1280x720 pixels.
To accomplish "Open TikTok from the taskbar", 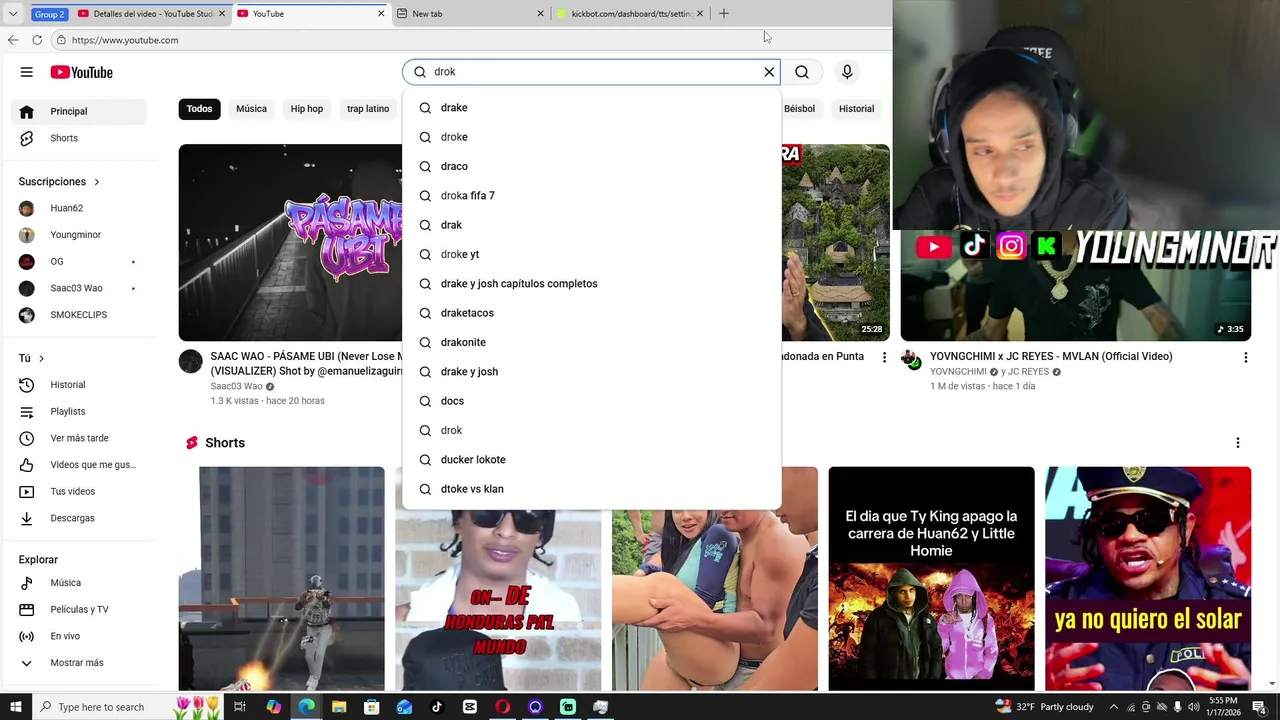I will [437, 707].
